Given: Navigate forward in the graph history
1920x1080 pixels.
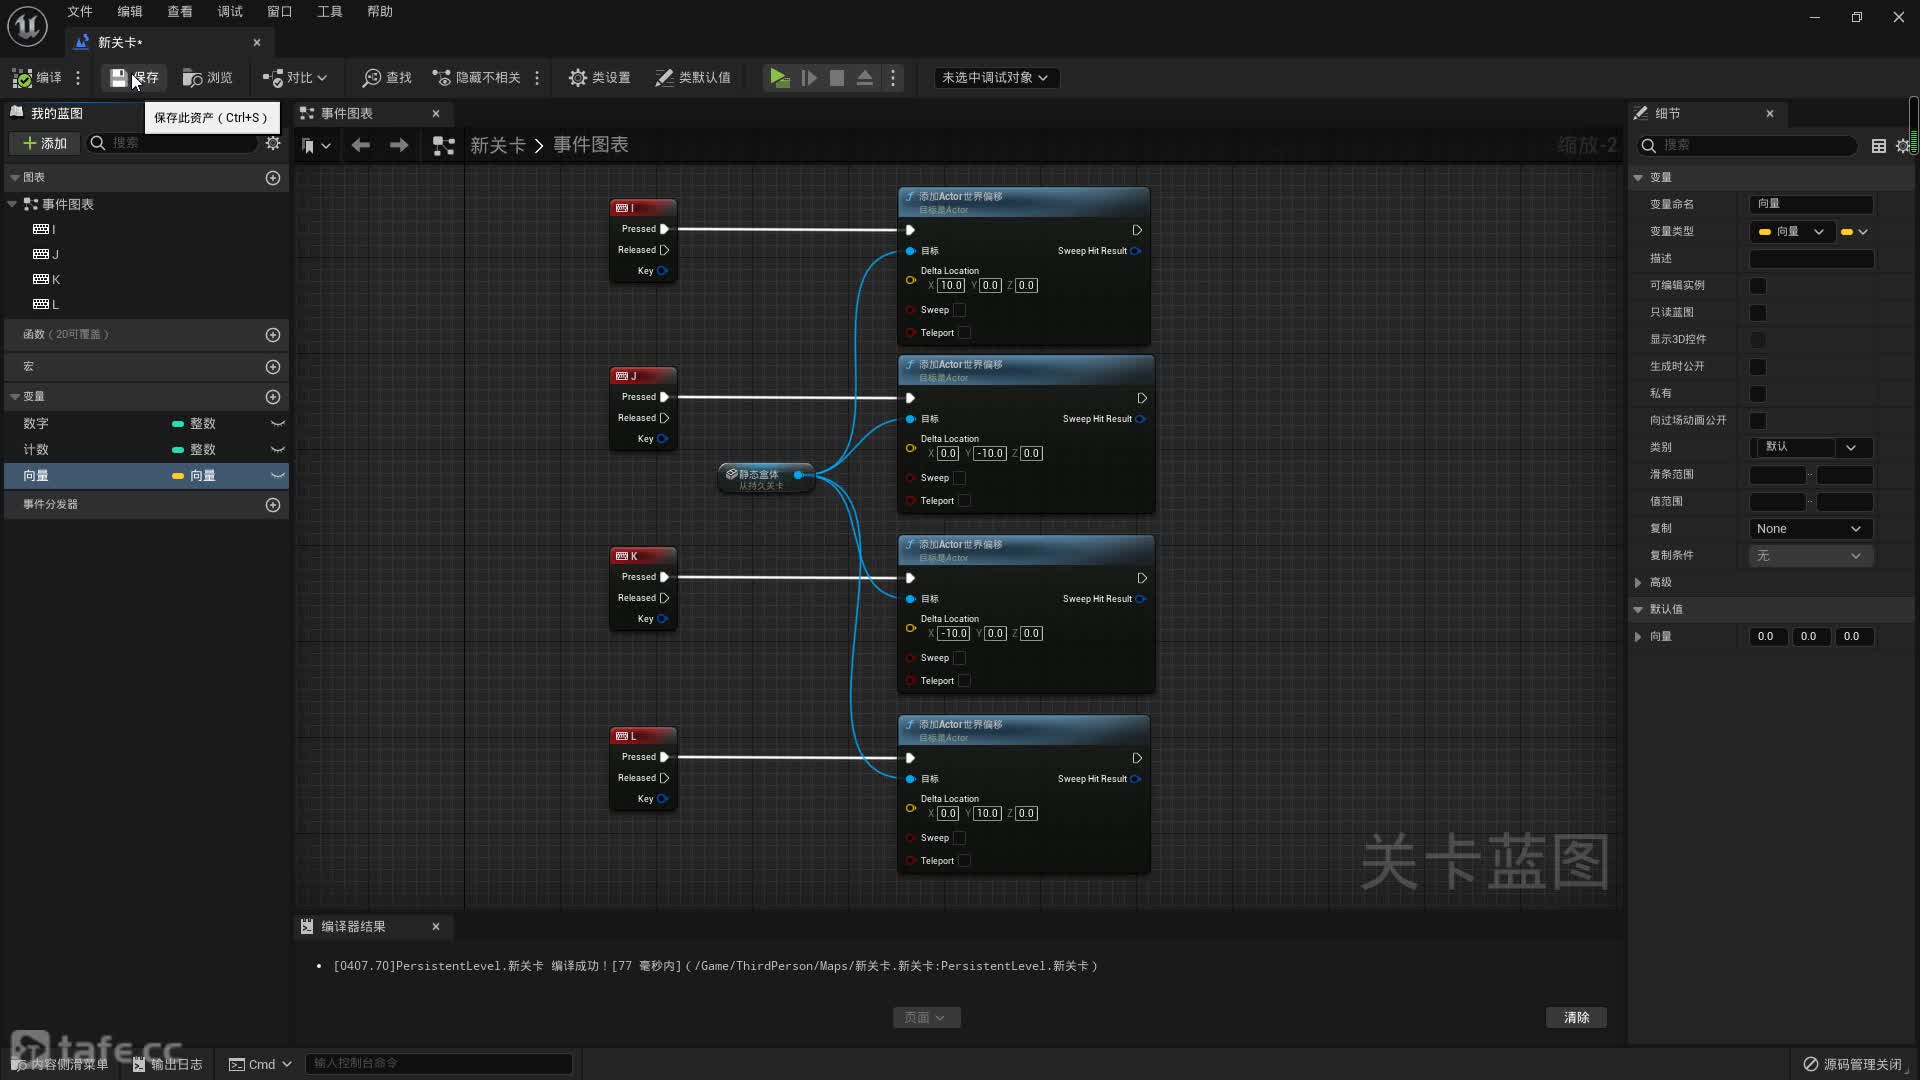Looking at the screenshot, I should pyautogui.click(x=399, y=146).
